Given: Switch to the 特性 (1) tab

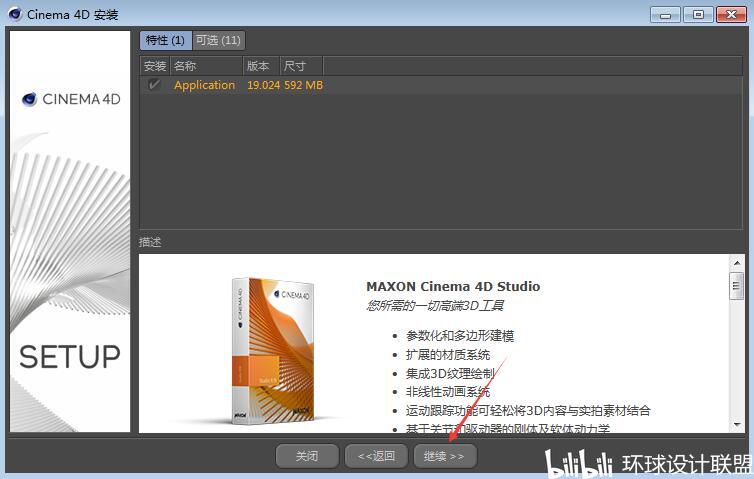Looking at the screenshot, I should pos(165,40).
